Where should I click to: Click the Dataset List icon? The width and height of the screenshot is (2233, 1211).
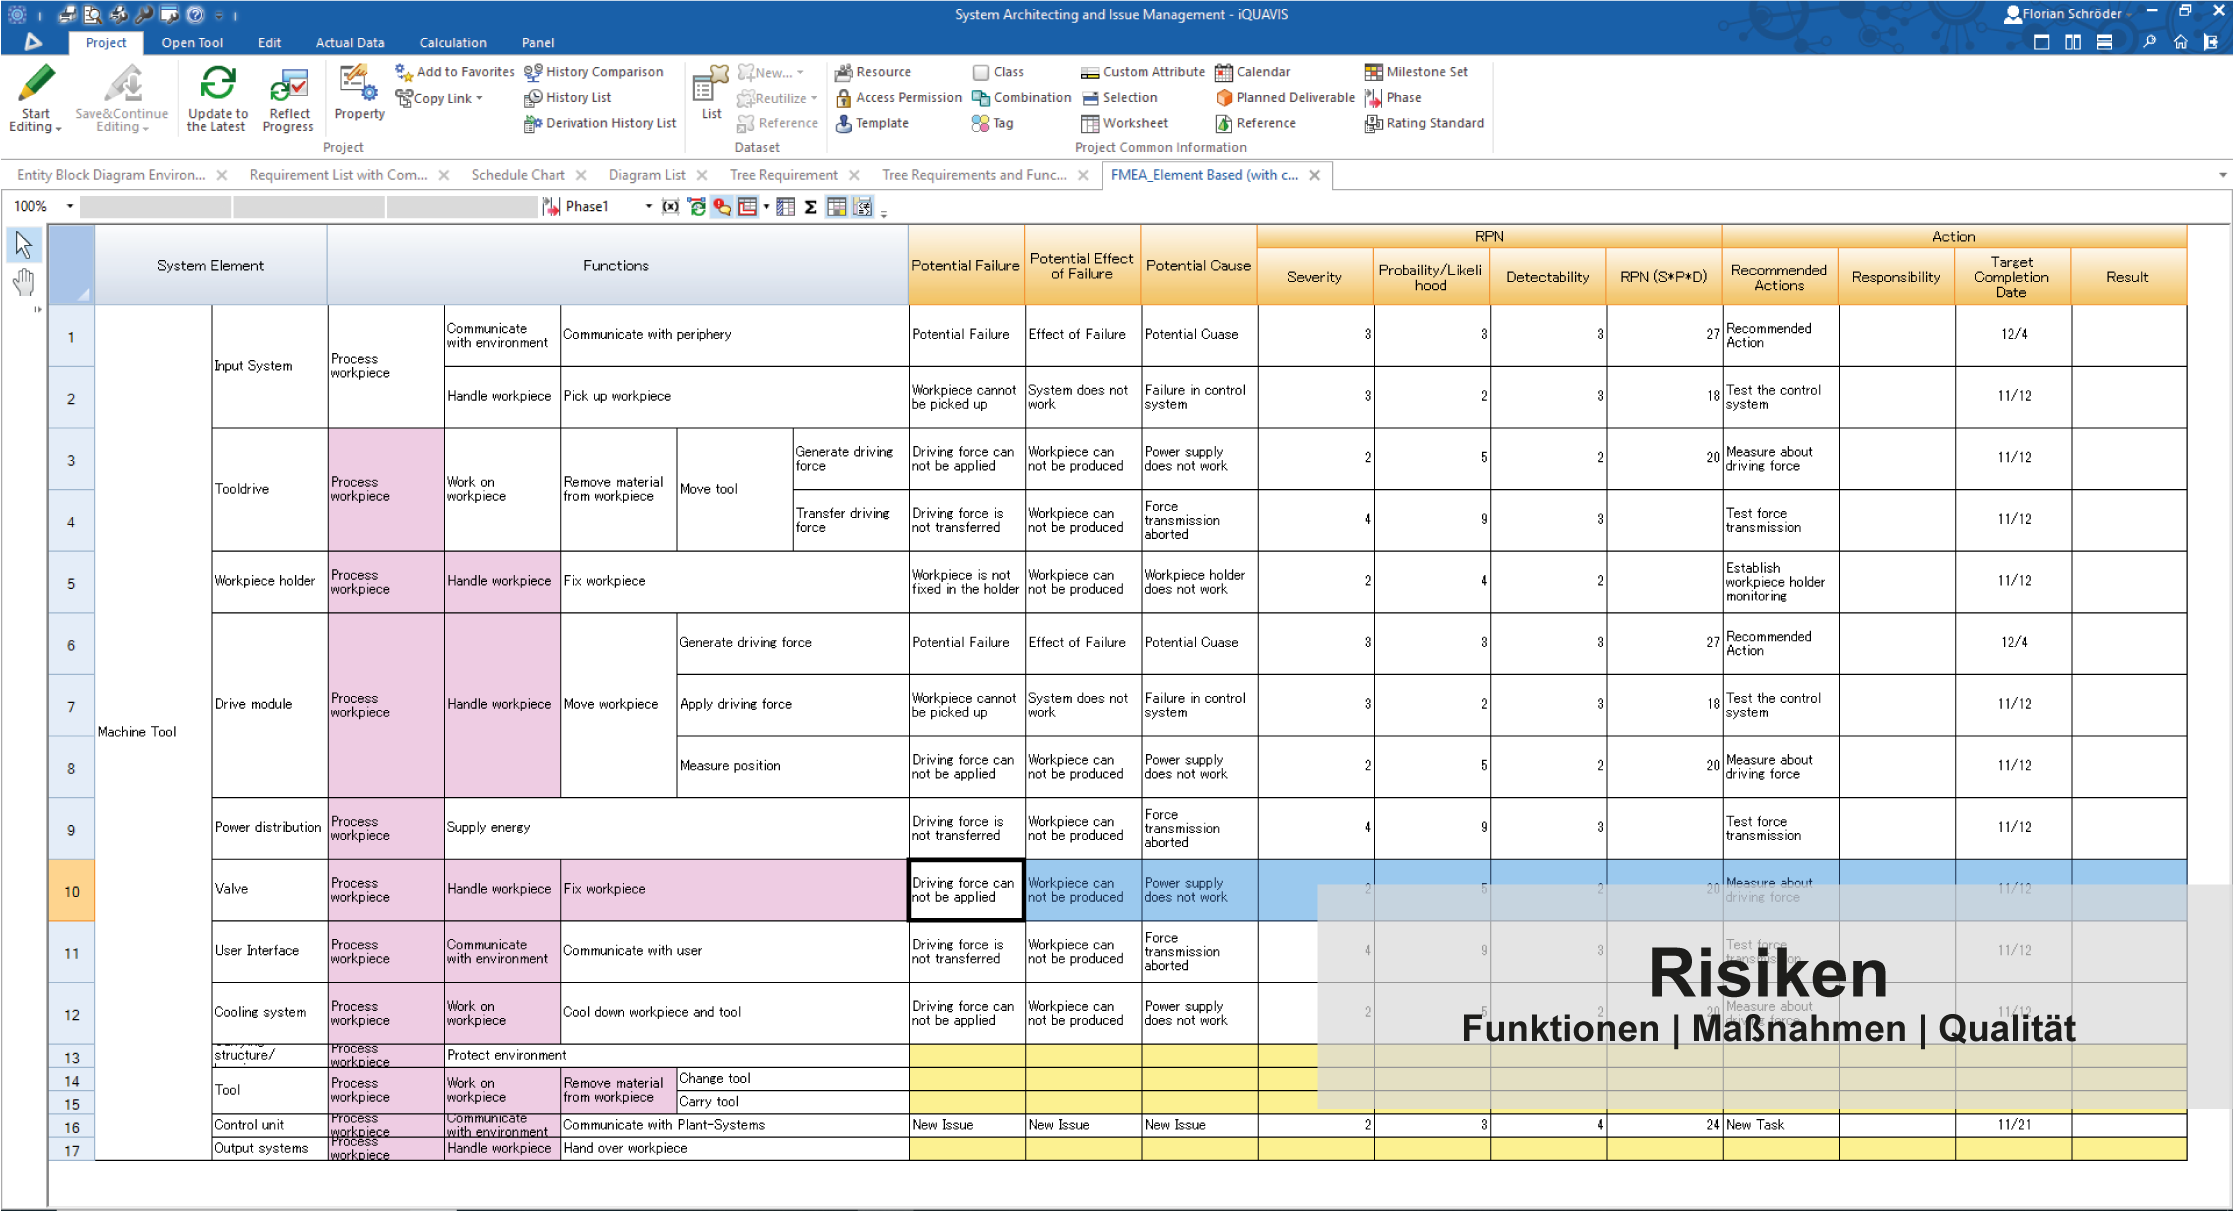pos(711,84)
